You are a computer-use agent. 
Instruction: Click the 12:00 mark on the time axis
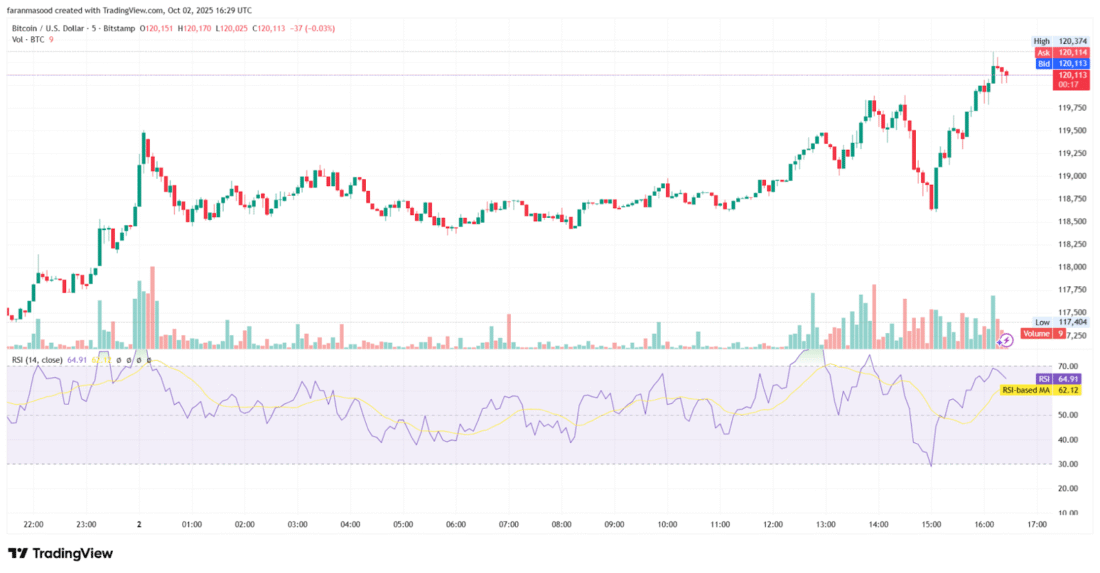(x=773, y=524)
